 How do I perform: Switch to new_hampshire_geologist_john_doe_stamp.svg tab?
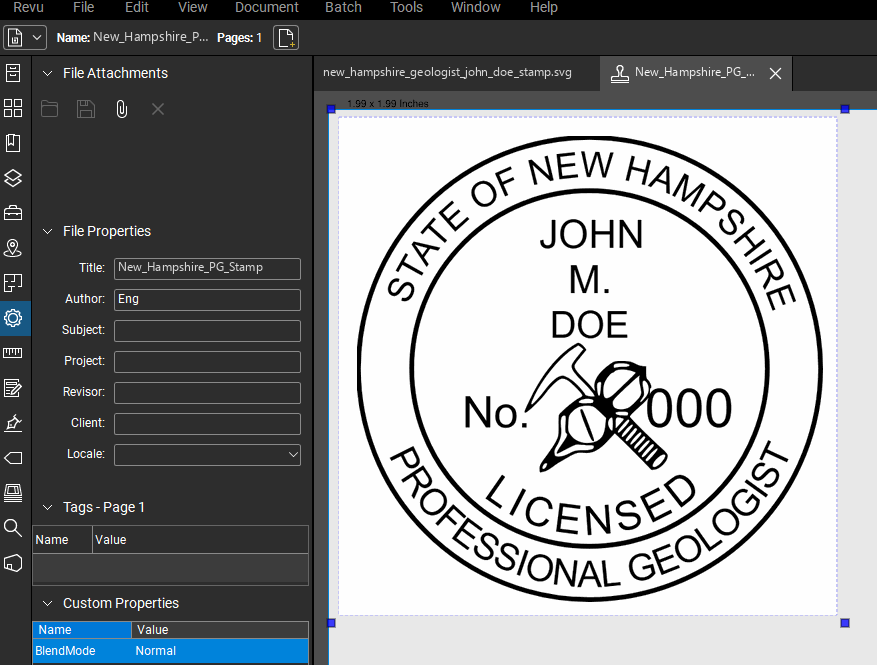(x=447, y=73)
